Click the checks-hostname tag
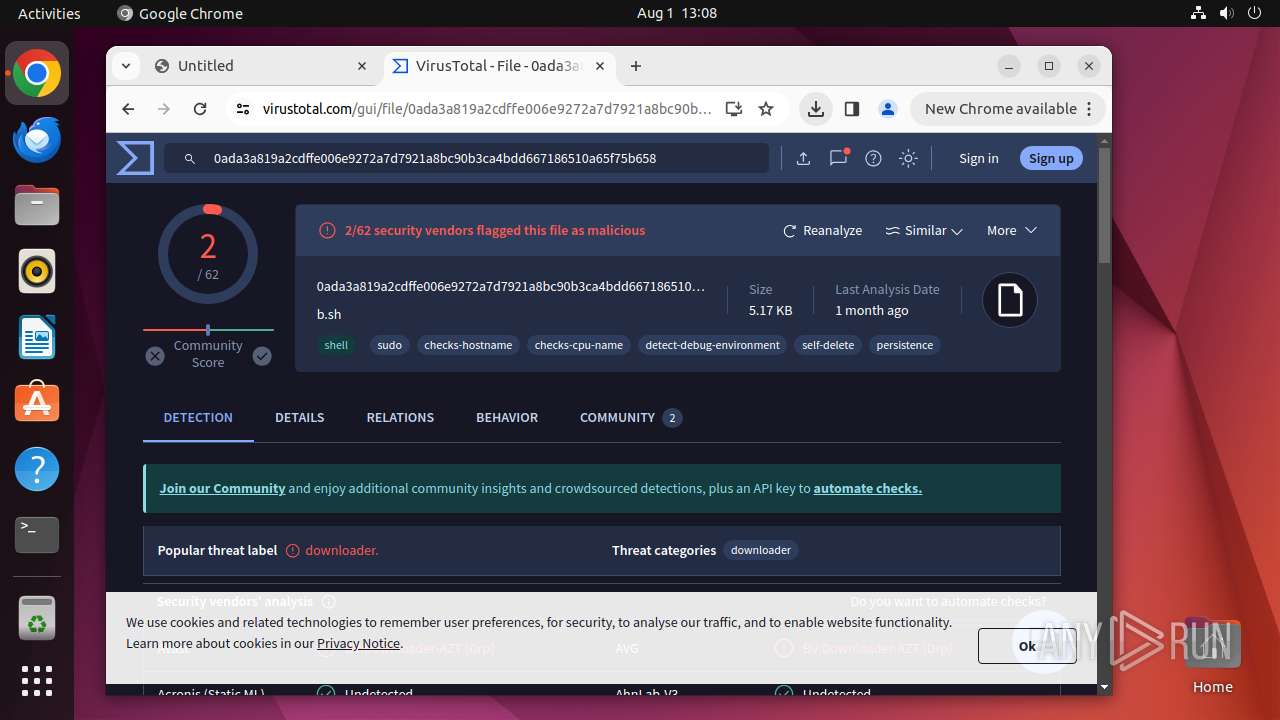Image resolution: width=1280 pixels, height=720 pixels. (x=468, y=345)
